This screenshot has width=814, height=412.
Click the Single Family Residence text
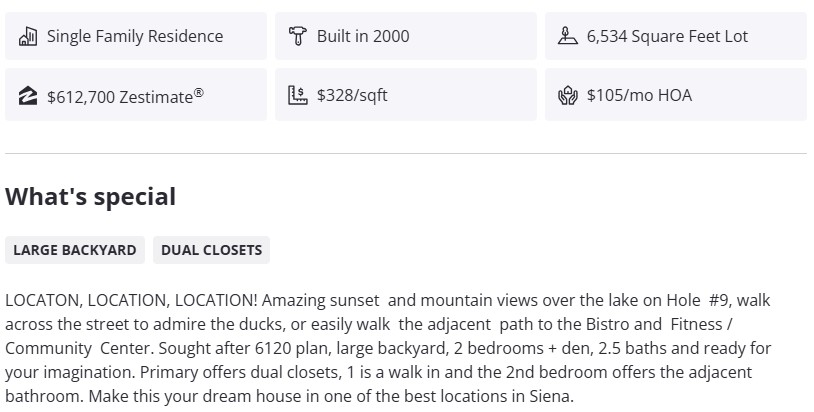[x=135, y=36]
